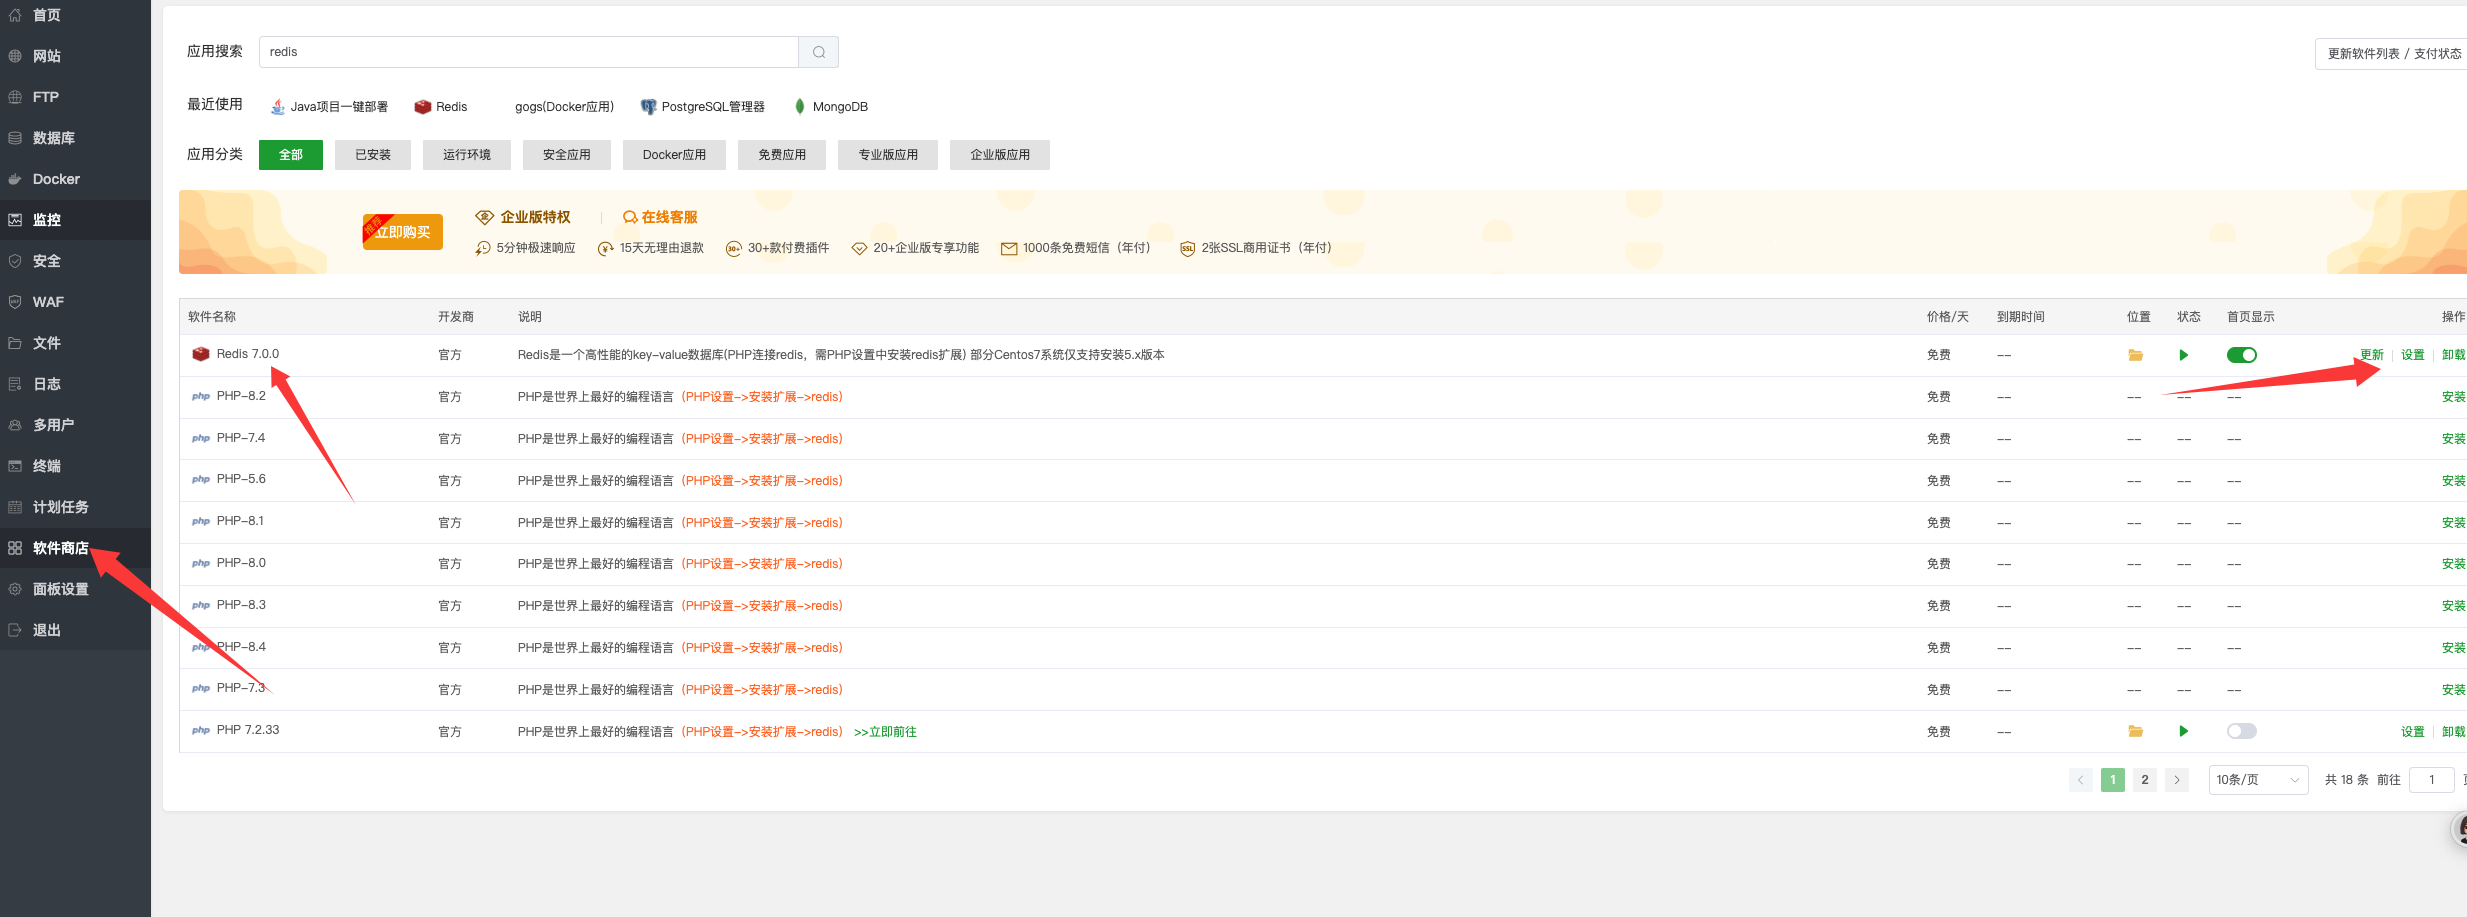Viewport: 2467px width, 917px height.
Task: Click the search magnifier icon button
Action: (x=818, y=52)
